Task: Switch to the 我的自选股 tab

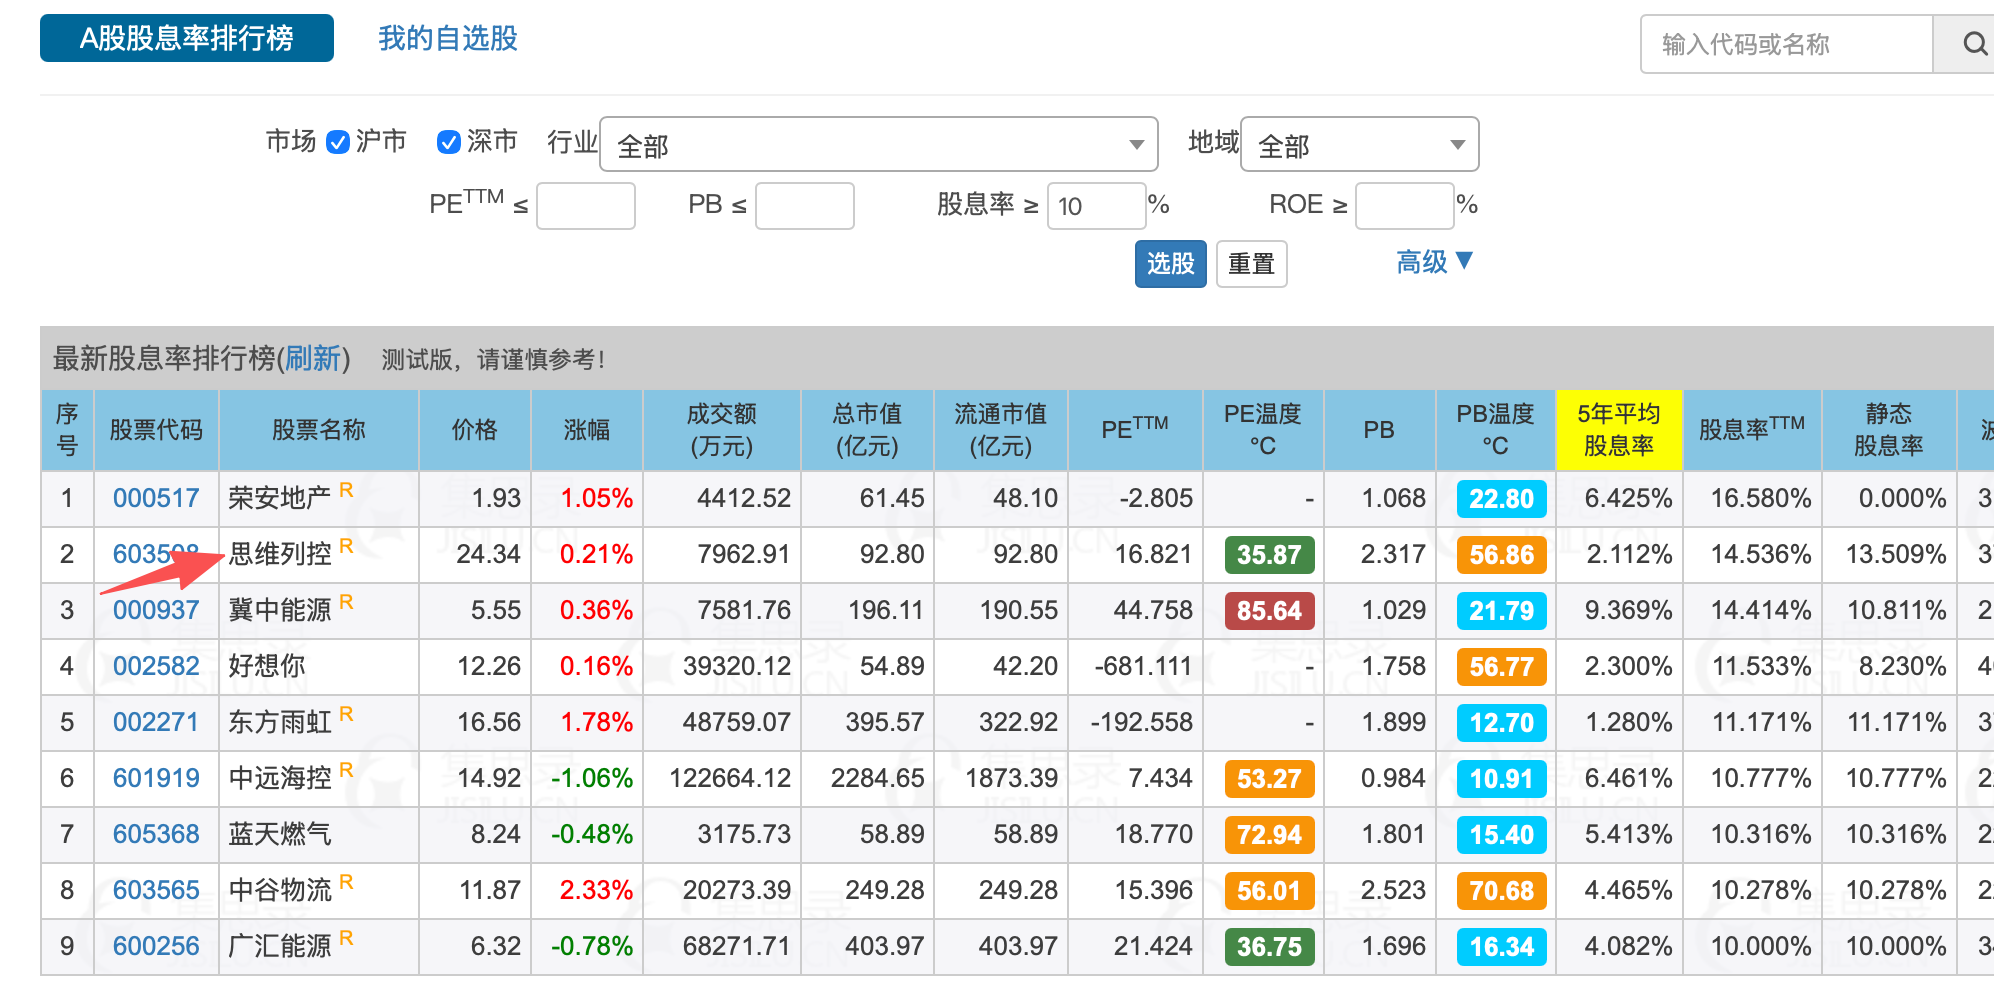Action: click(447, 39)
